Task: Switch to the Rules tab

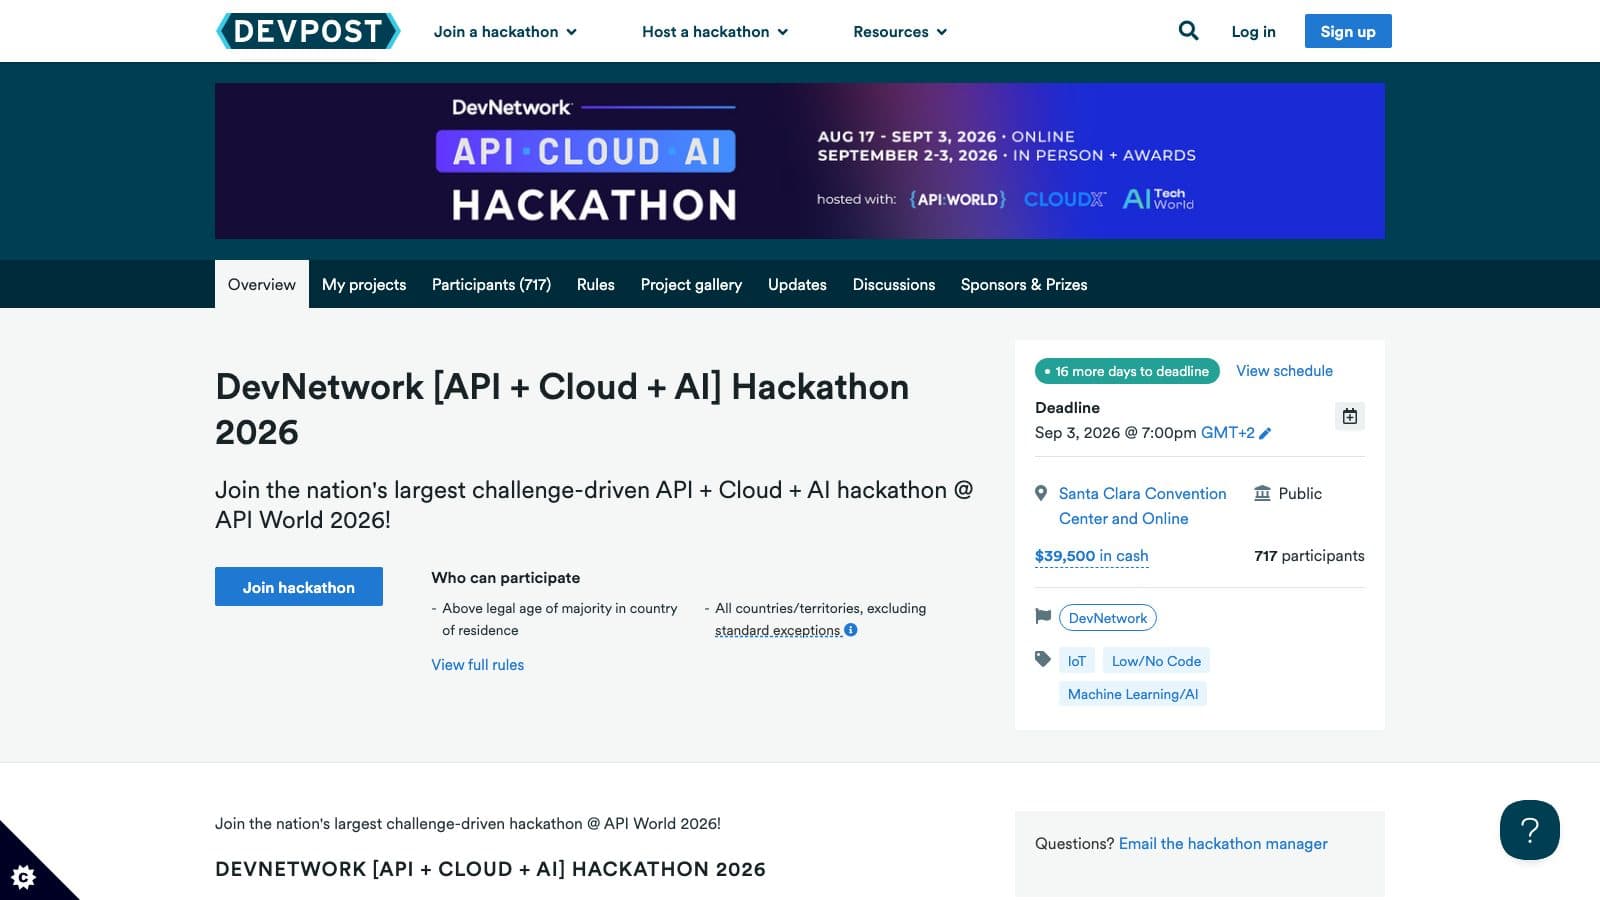Action: tap(596, 284)
